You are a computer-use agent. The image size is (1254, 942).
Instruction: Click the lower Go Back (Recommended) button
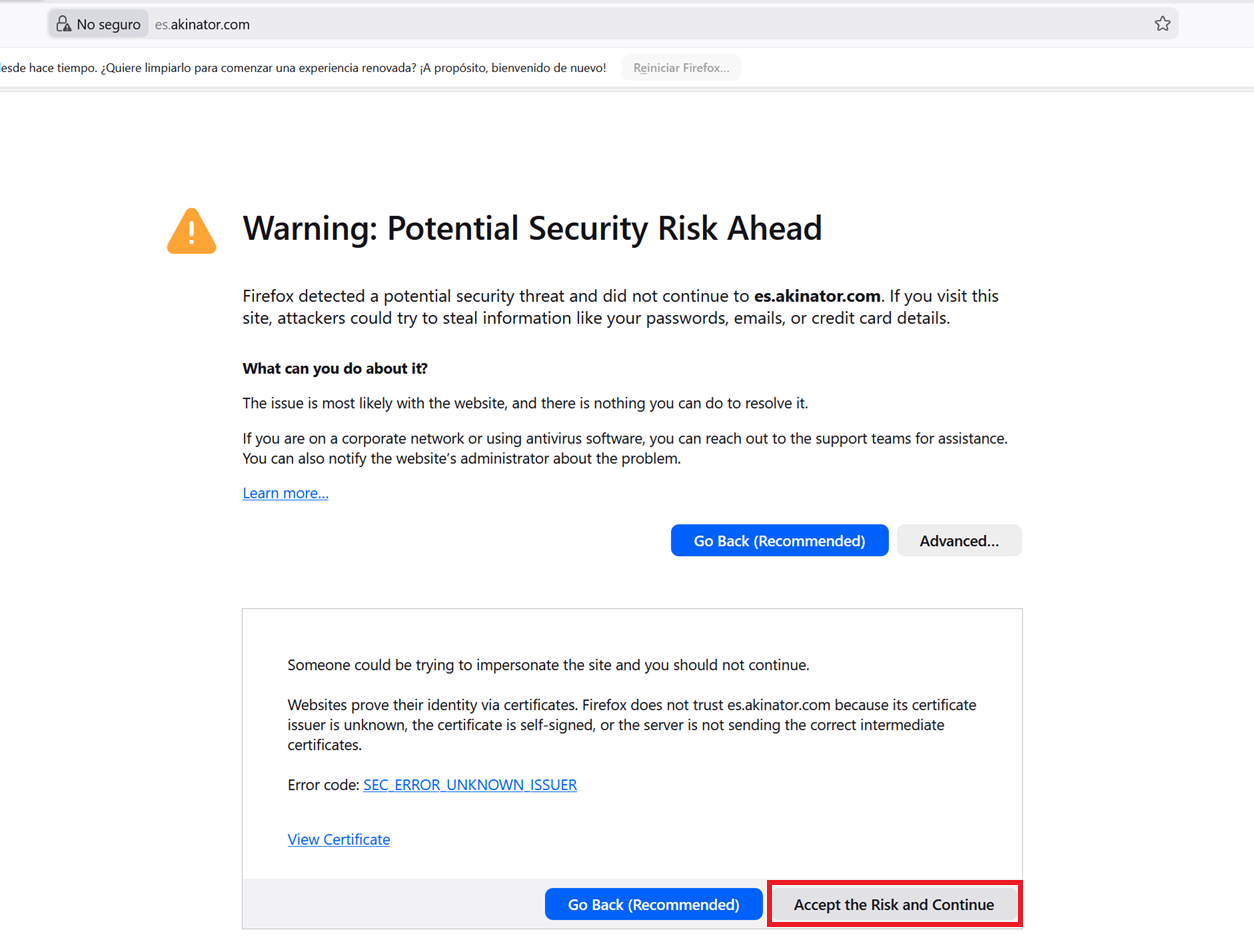(x=653, y=904)
